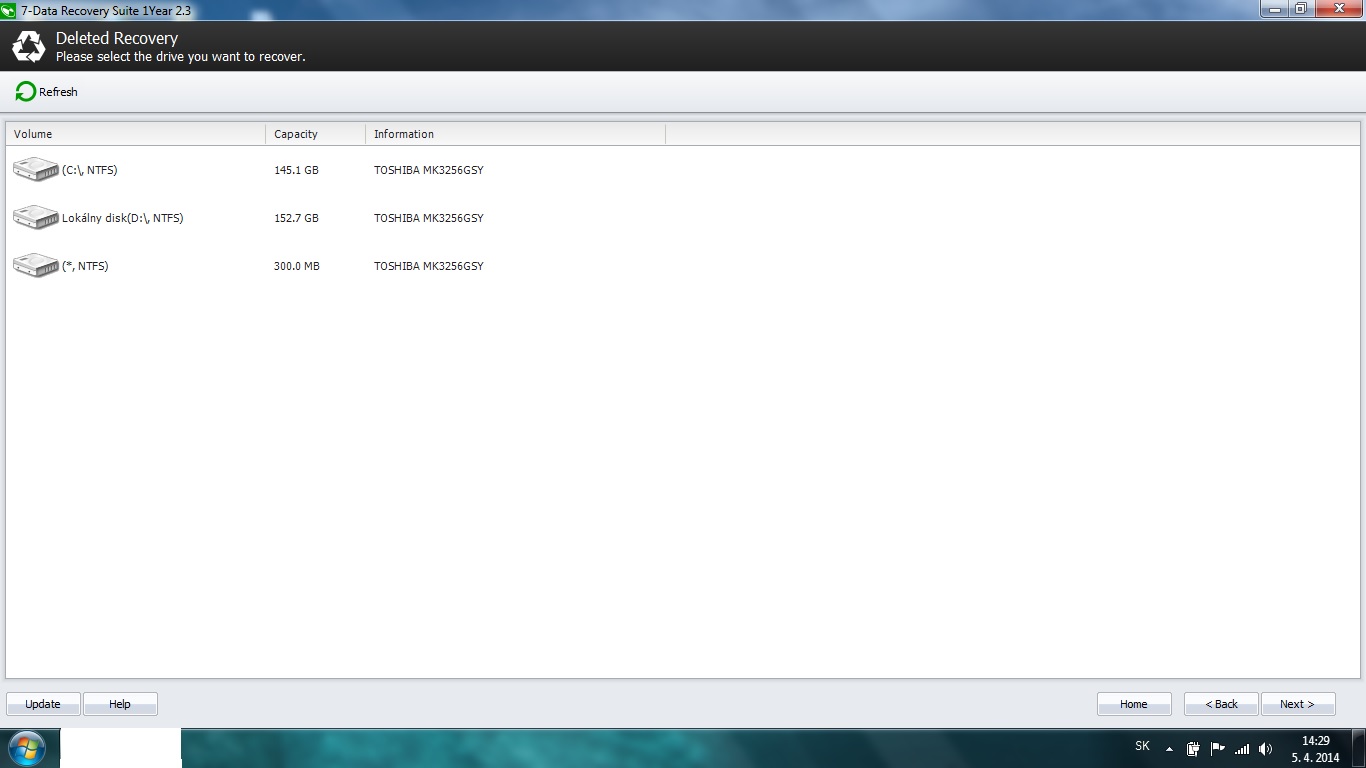Click TOSHIBA MK3256GSY in the 300.0 MB row
The height and width of the screenshot is (768, 1366).
click(429, 267)
